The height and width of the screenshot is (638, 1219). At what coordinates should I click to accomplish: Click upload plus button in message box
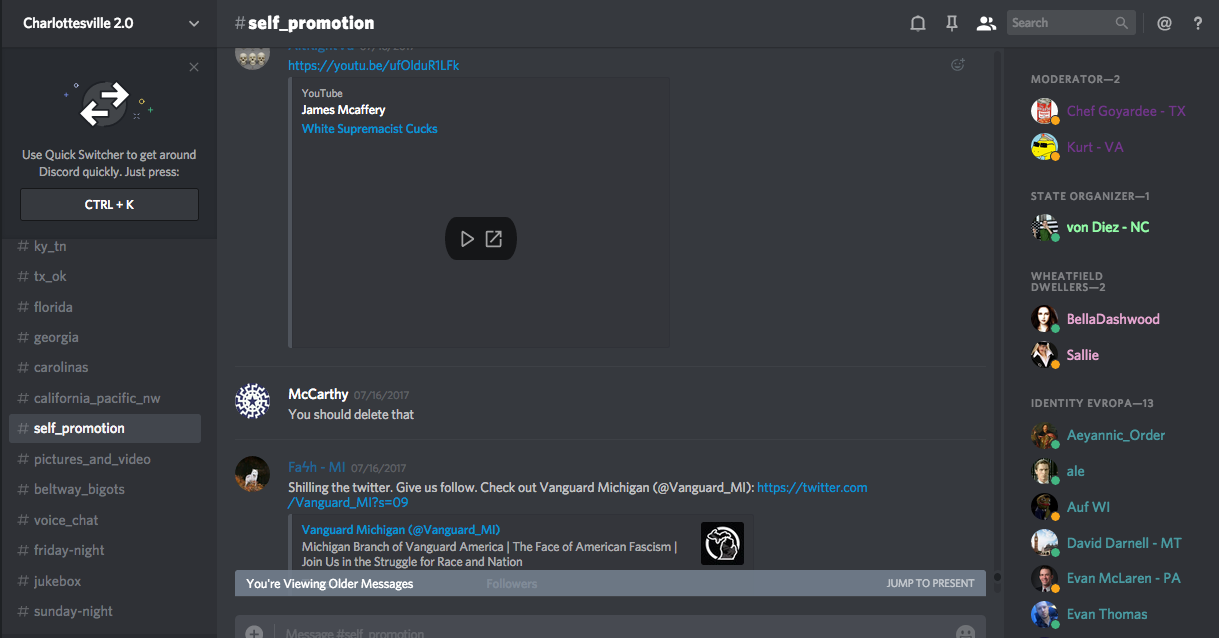point(254,632)
